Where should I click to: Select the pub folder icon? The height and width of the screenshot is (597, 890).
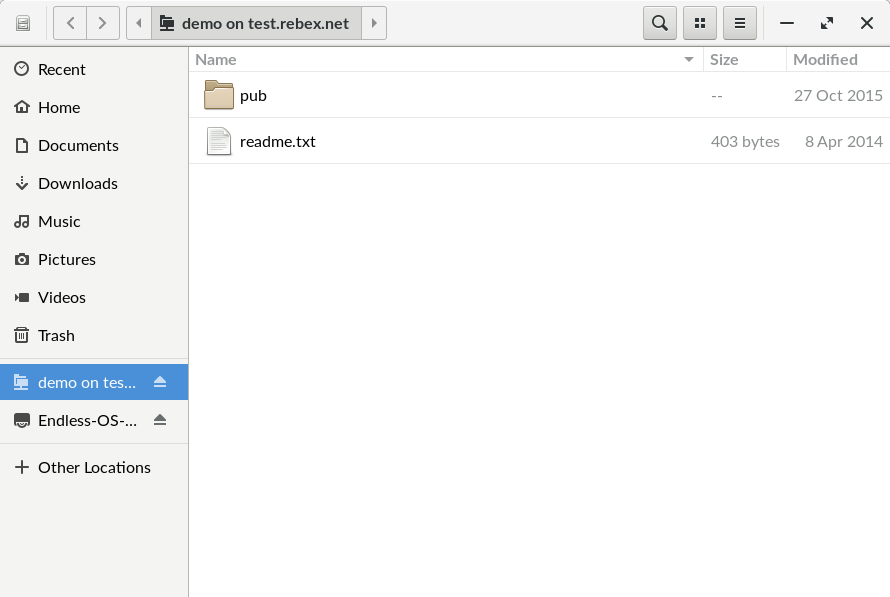click(x=219, y=95)
